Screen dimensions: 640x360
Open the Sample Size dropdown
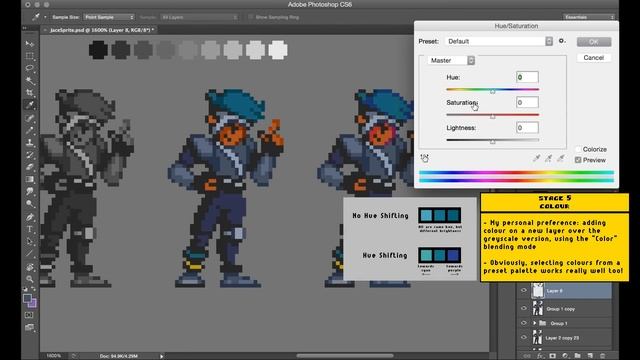coord(109,17)
